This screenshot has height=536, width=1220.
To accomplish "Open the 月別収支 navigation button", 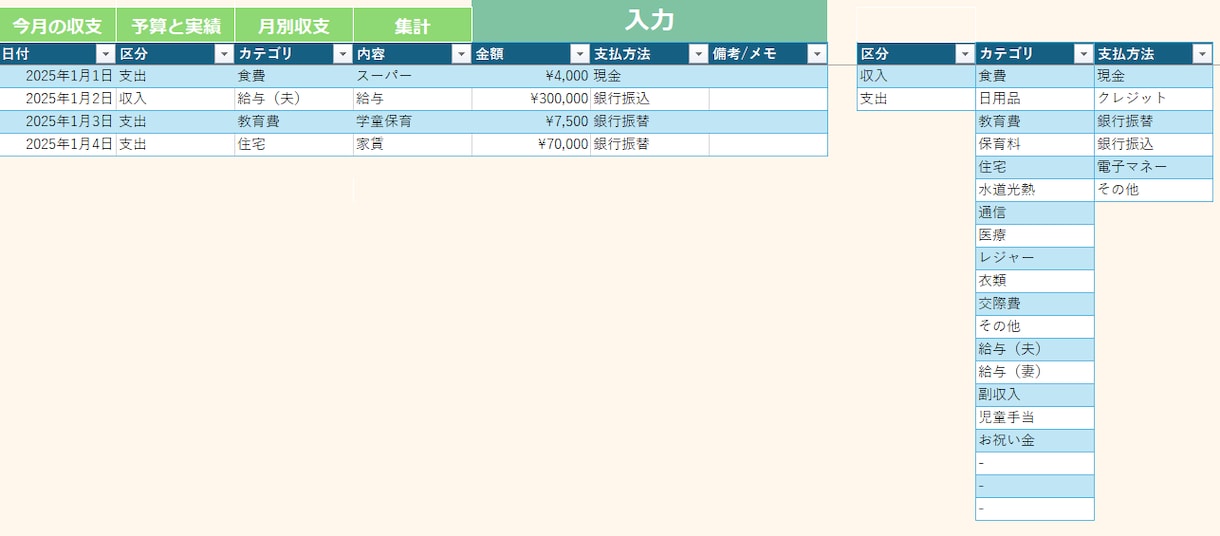I will (x=294, y=25).
